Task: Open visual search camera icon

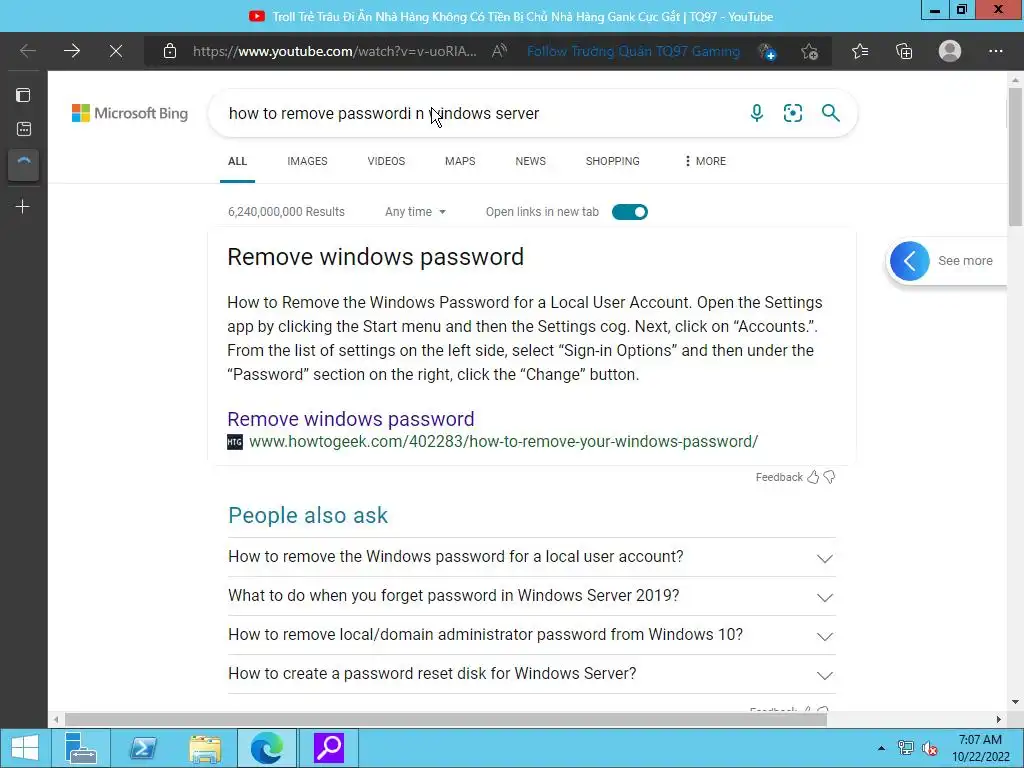Action: pos(793,113)
